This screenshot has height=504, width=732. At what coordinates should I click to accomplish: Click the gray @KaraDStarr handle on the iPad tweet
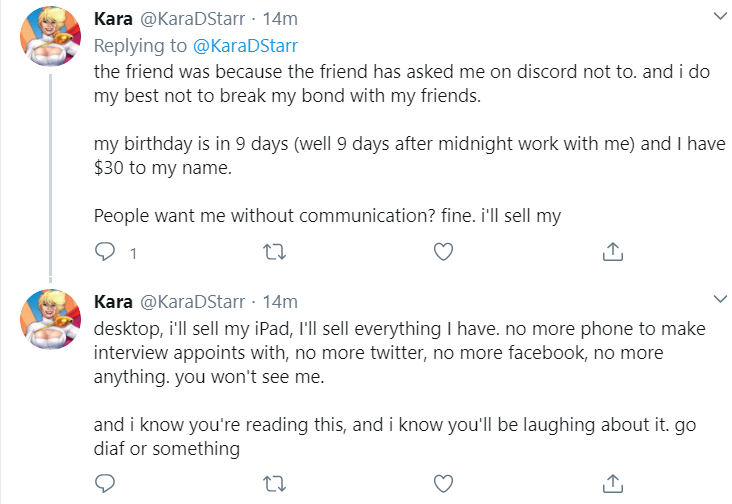pos(192,302)
